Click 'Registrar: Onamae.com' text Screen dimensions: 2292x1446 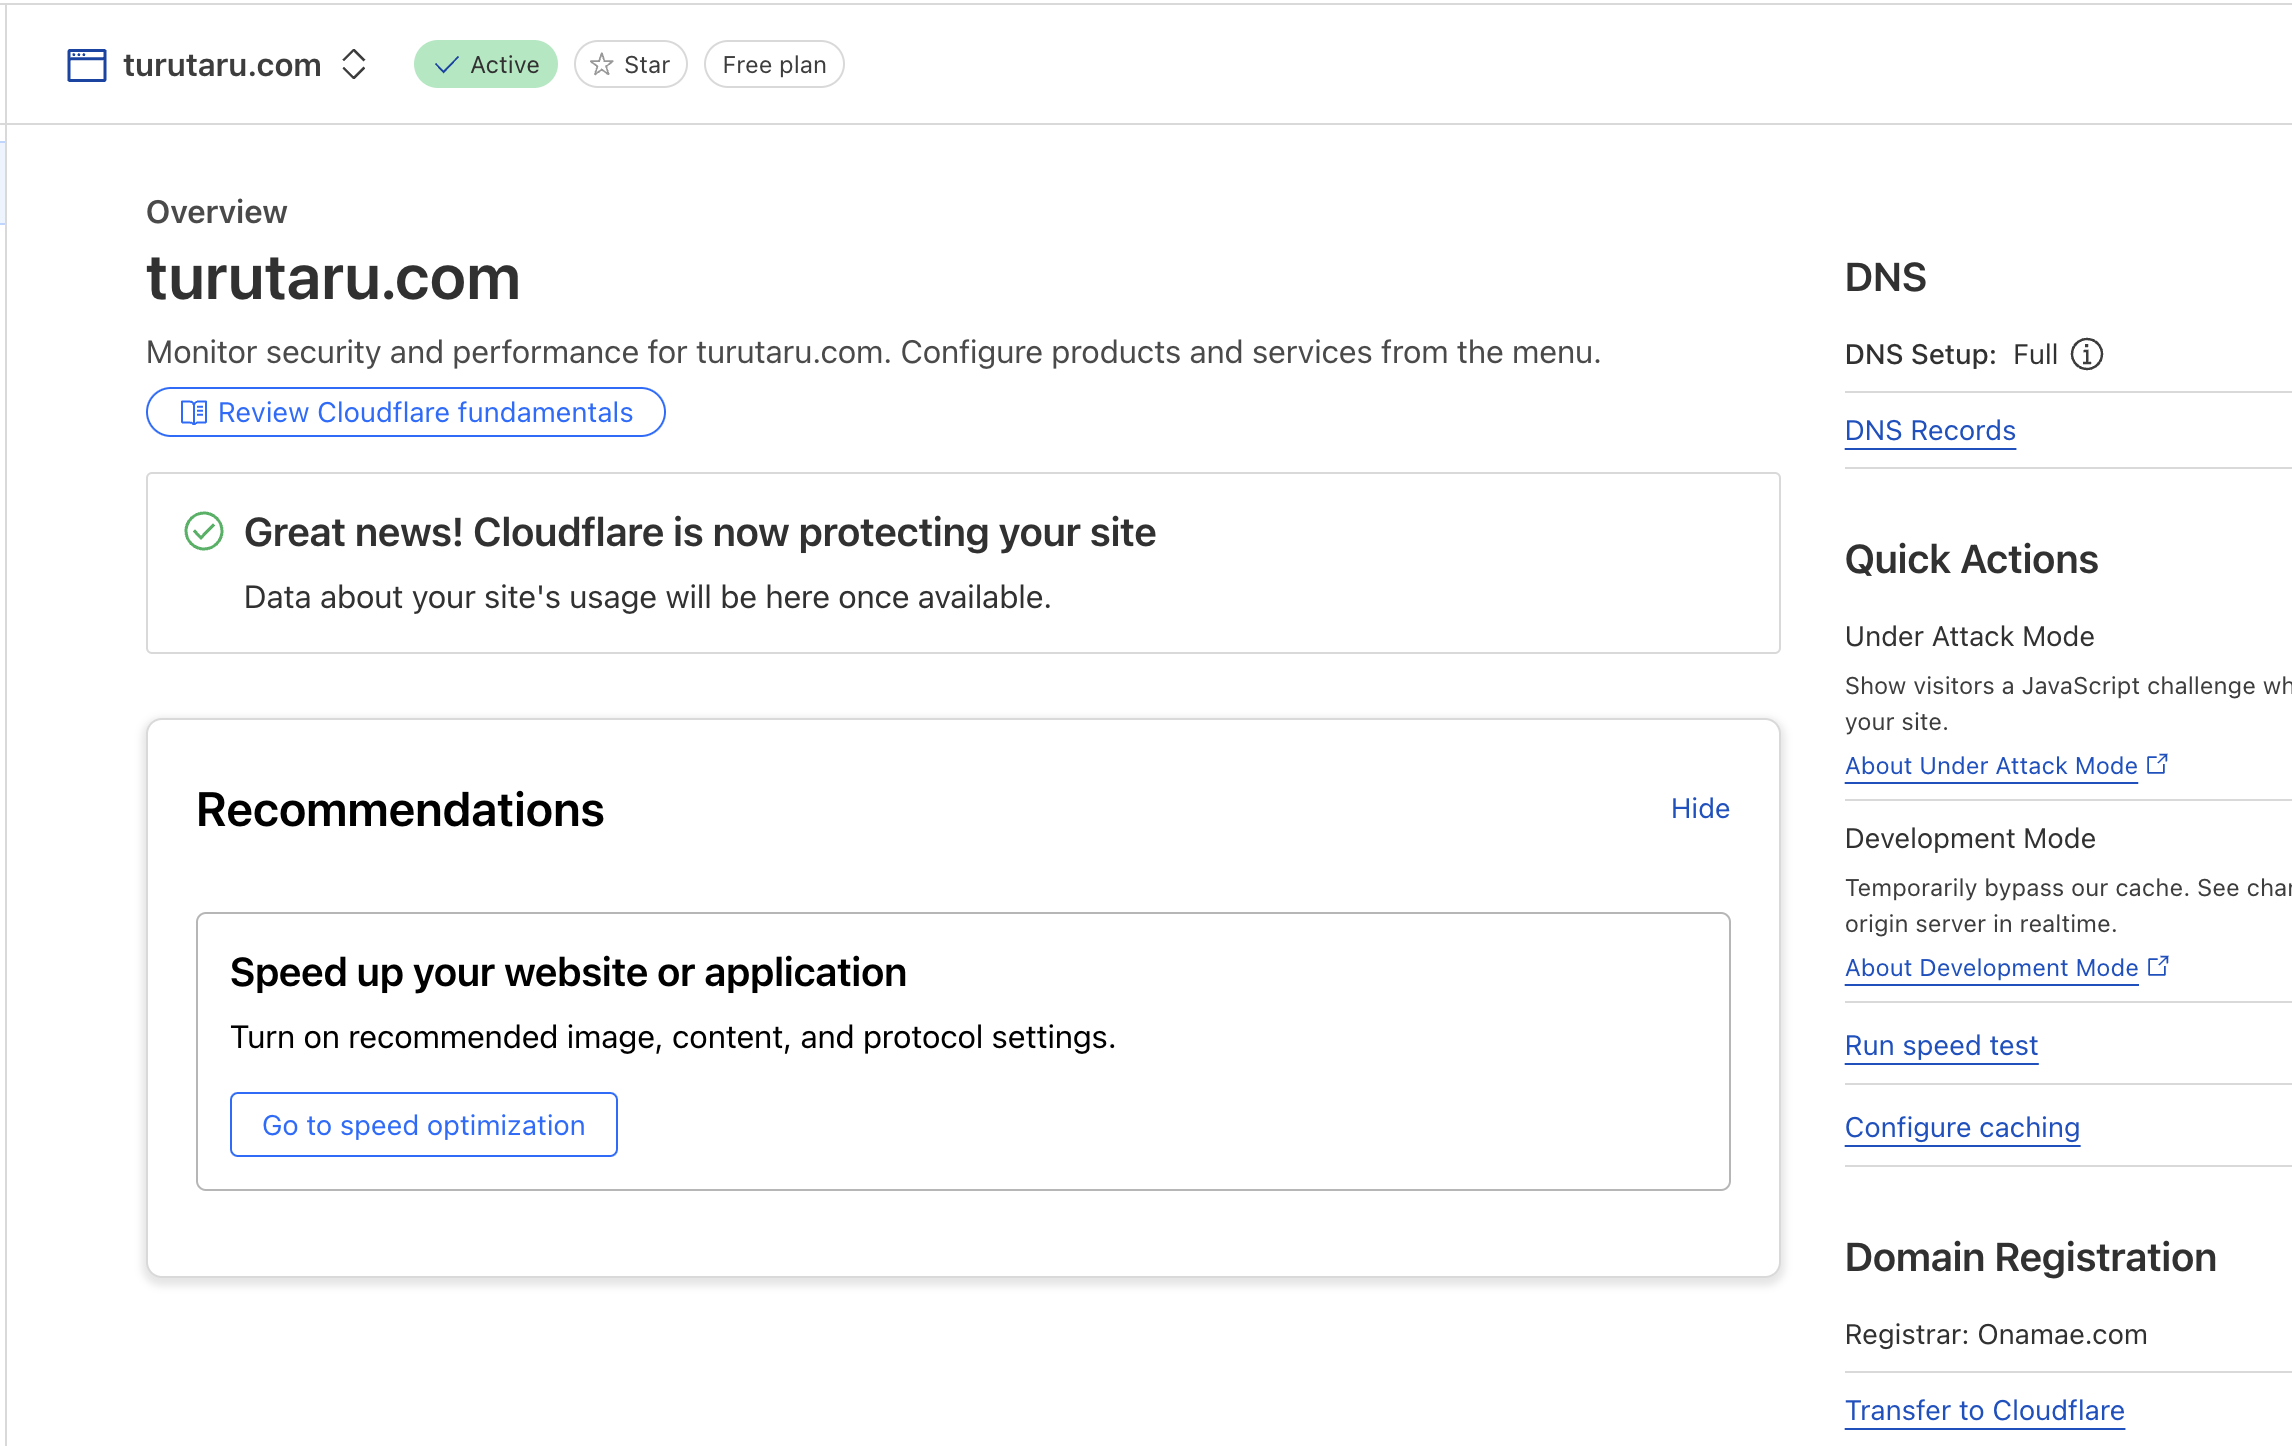pos(1996,1335)
